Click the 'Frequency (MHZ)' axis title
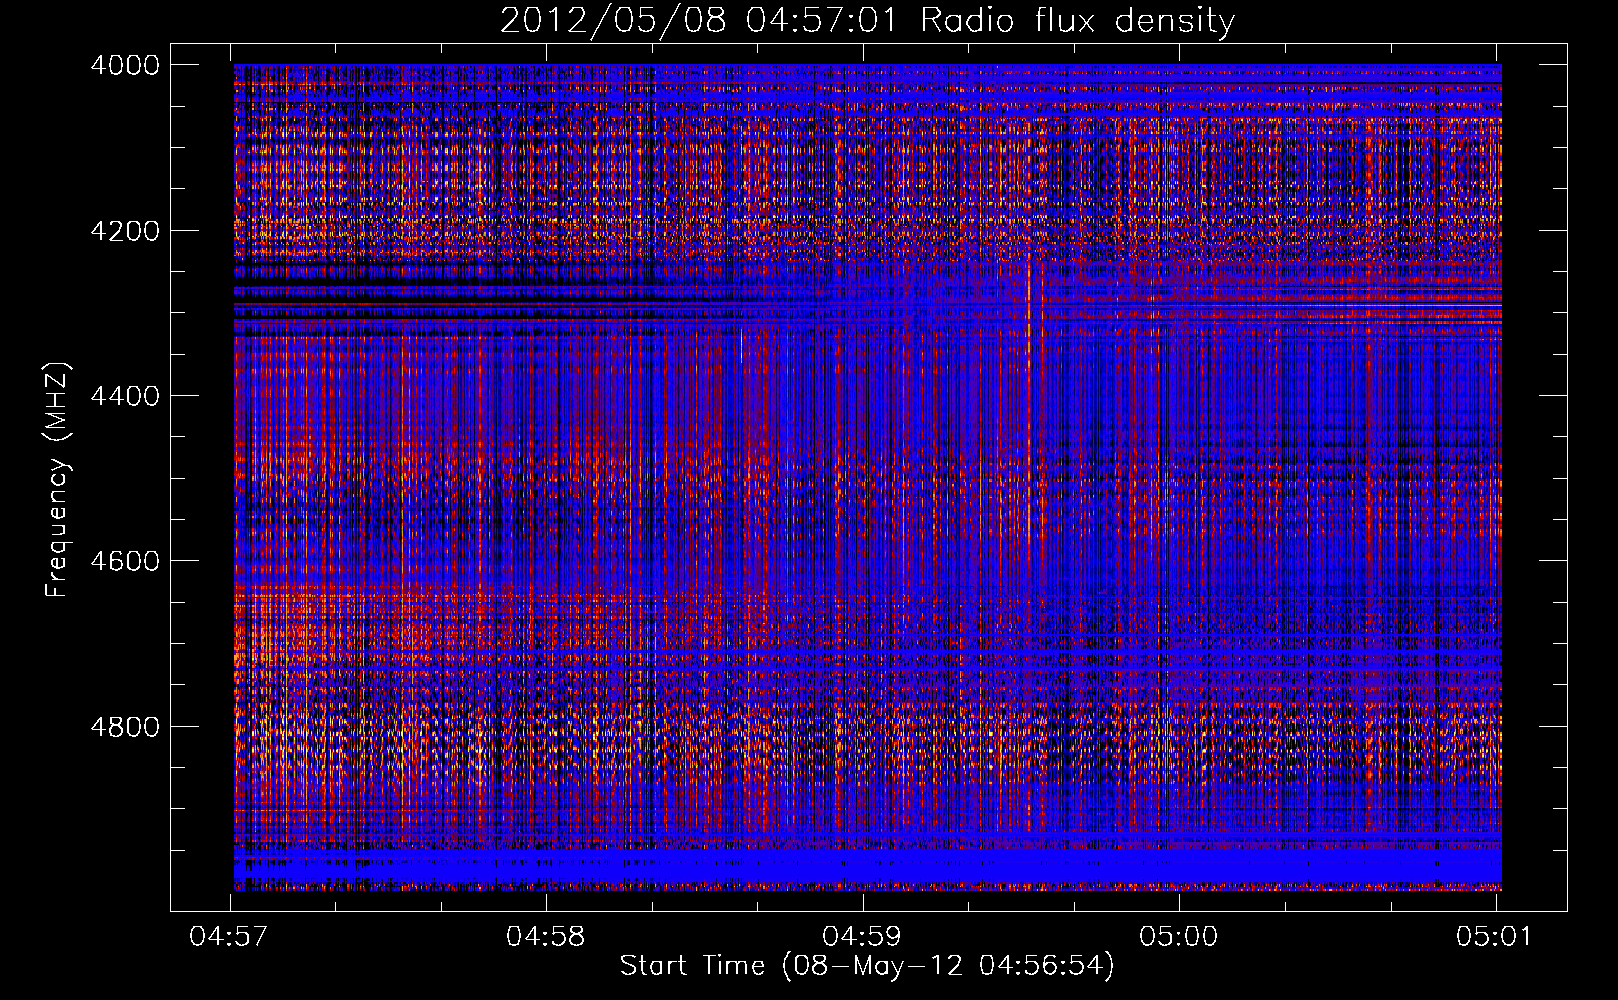 [58, 479]
